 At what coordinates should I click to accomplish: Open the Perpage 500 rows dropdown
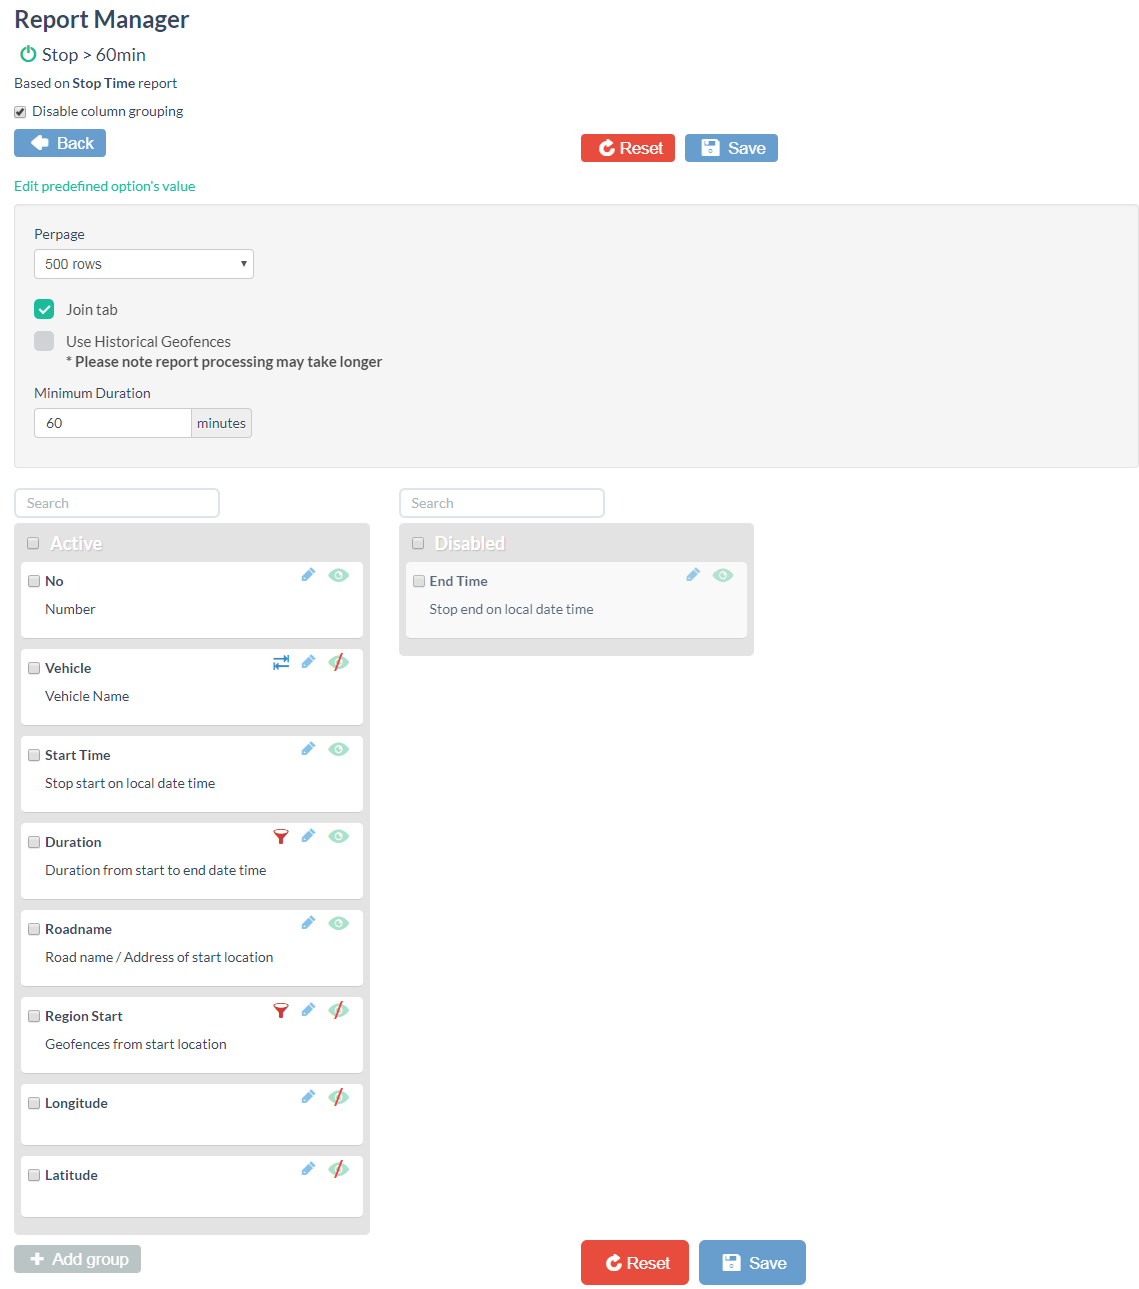click(143, 263)
